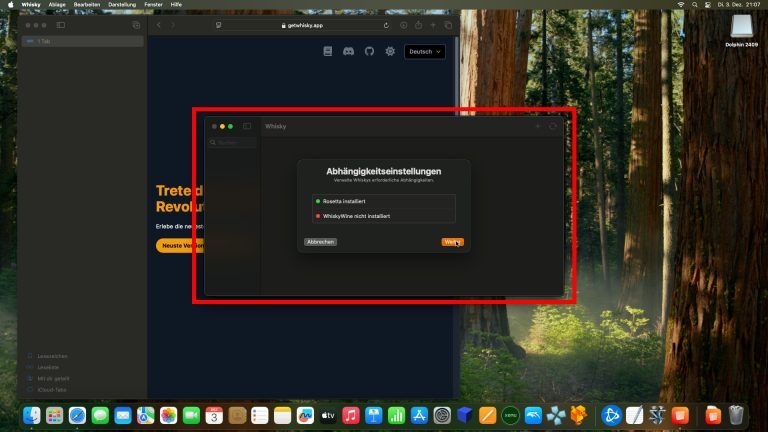Click the refresh icon in Whisky toolbar
The width and height of the screenshot is (768, 432).
552,126
